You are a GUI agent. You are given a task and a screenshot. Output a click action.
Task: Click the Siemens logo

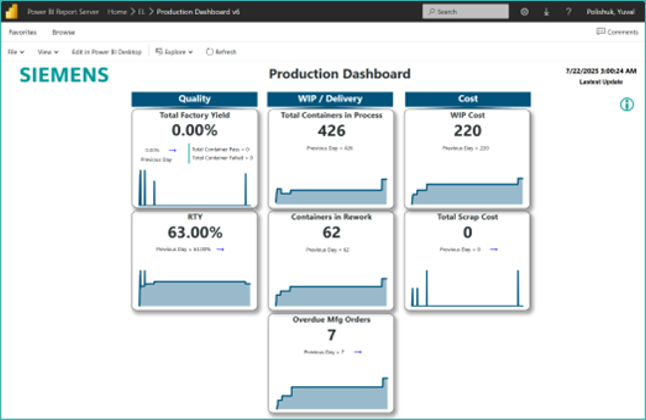[x=64, y=76]
